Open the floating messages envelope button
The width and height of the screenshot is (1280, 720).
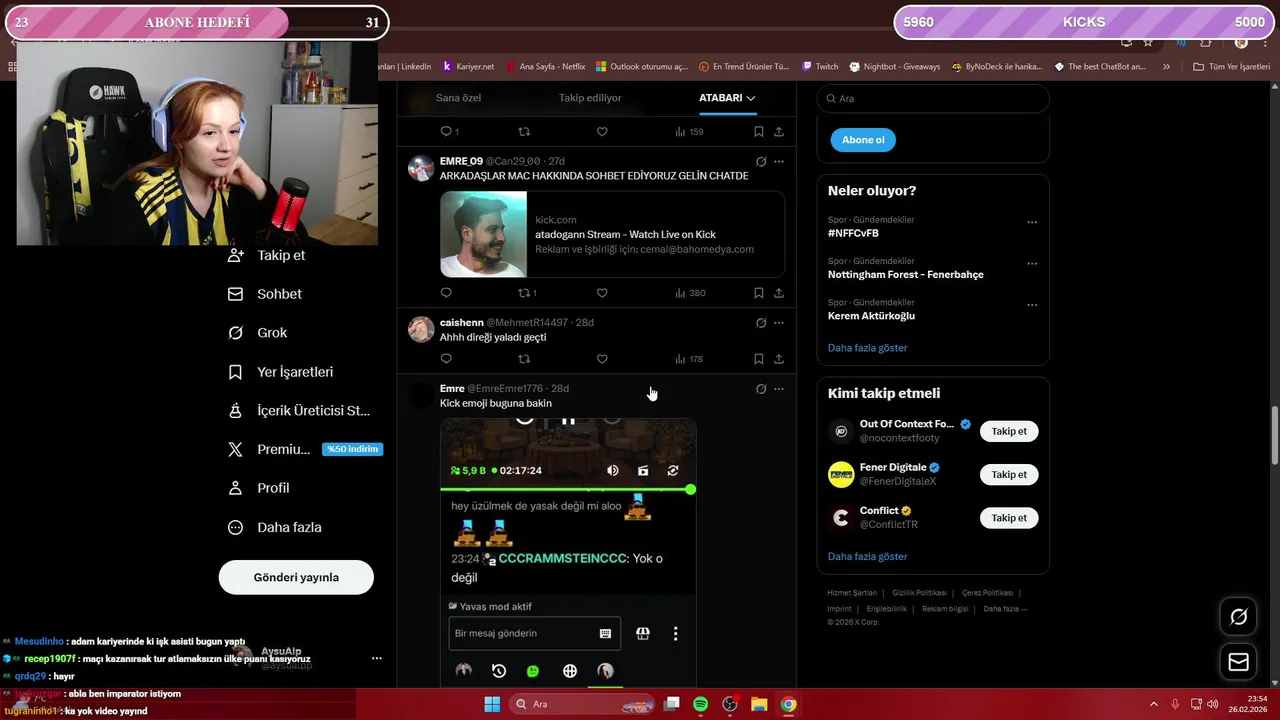pyautogui.click(x=1238, y=662)
